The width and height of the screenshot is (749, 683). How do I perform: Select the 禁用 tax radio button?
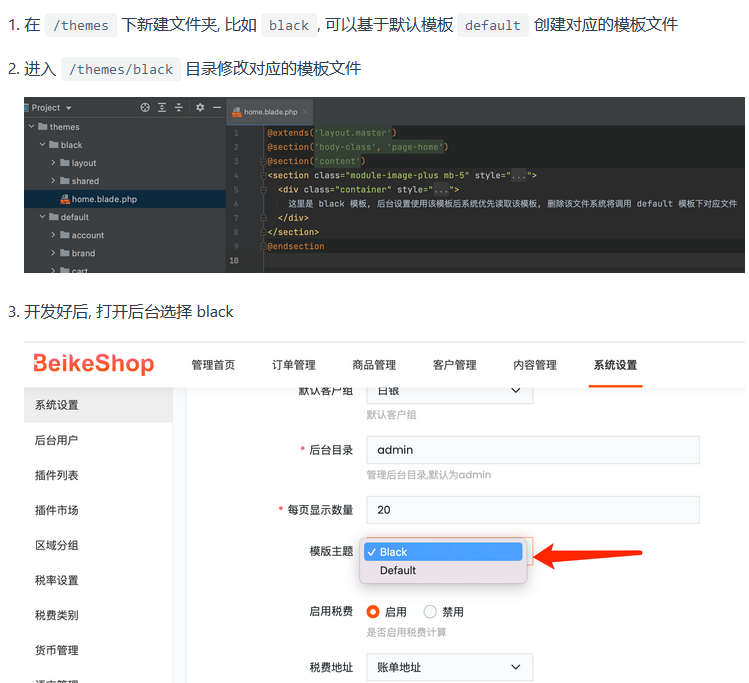[x=430, y=612]
